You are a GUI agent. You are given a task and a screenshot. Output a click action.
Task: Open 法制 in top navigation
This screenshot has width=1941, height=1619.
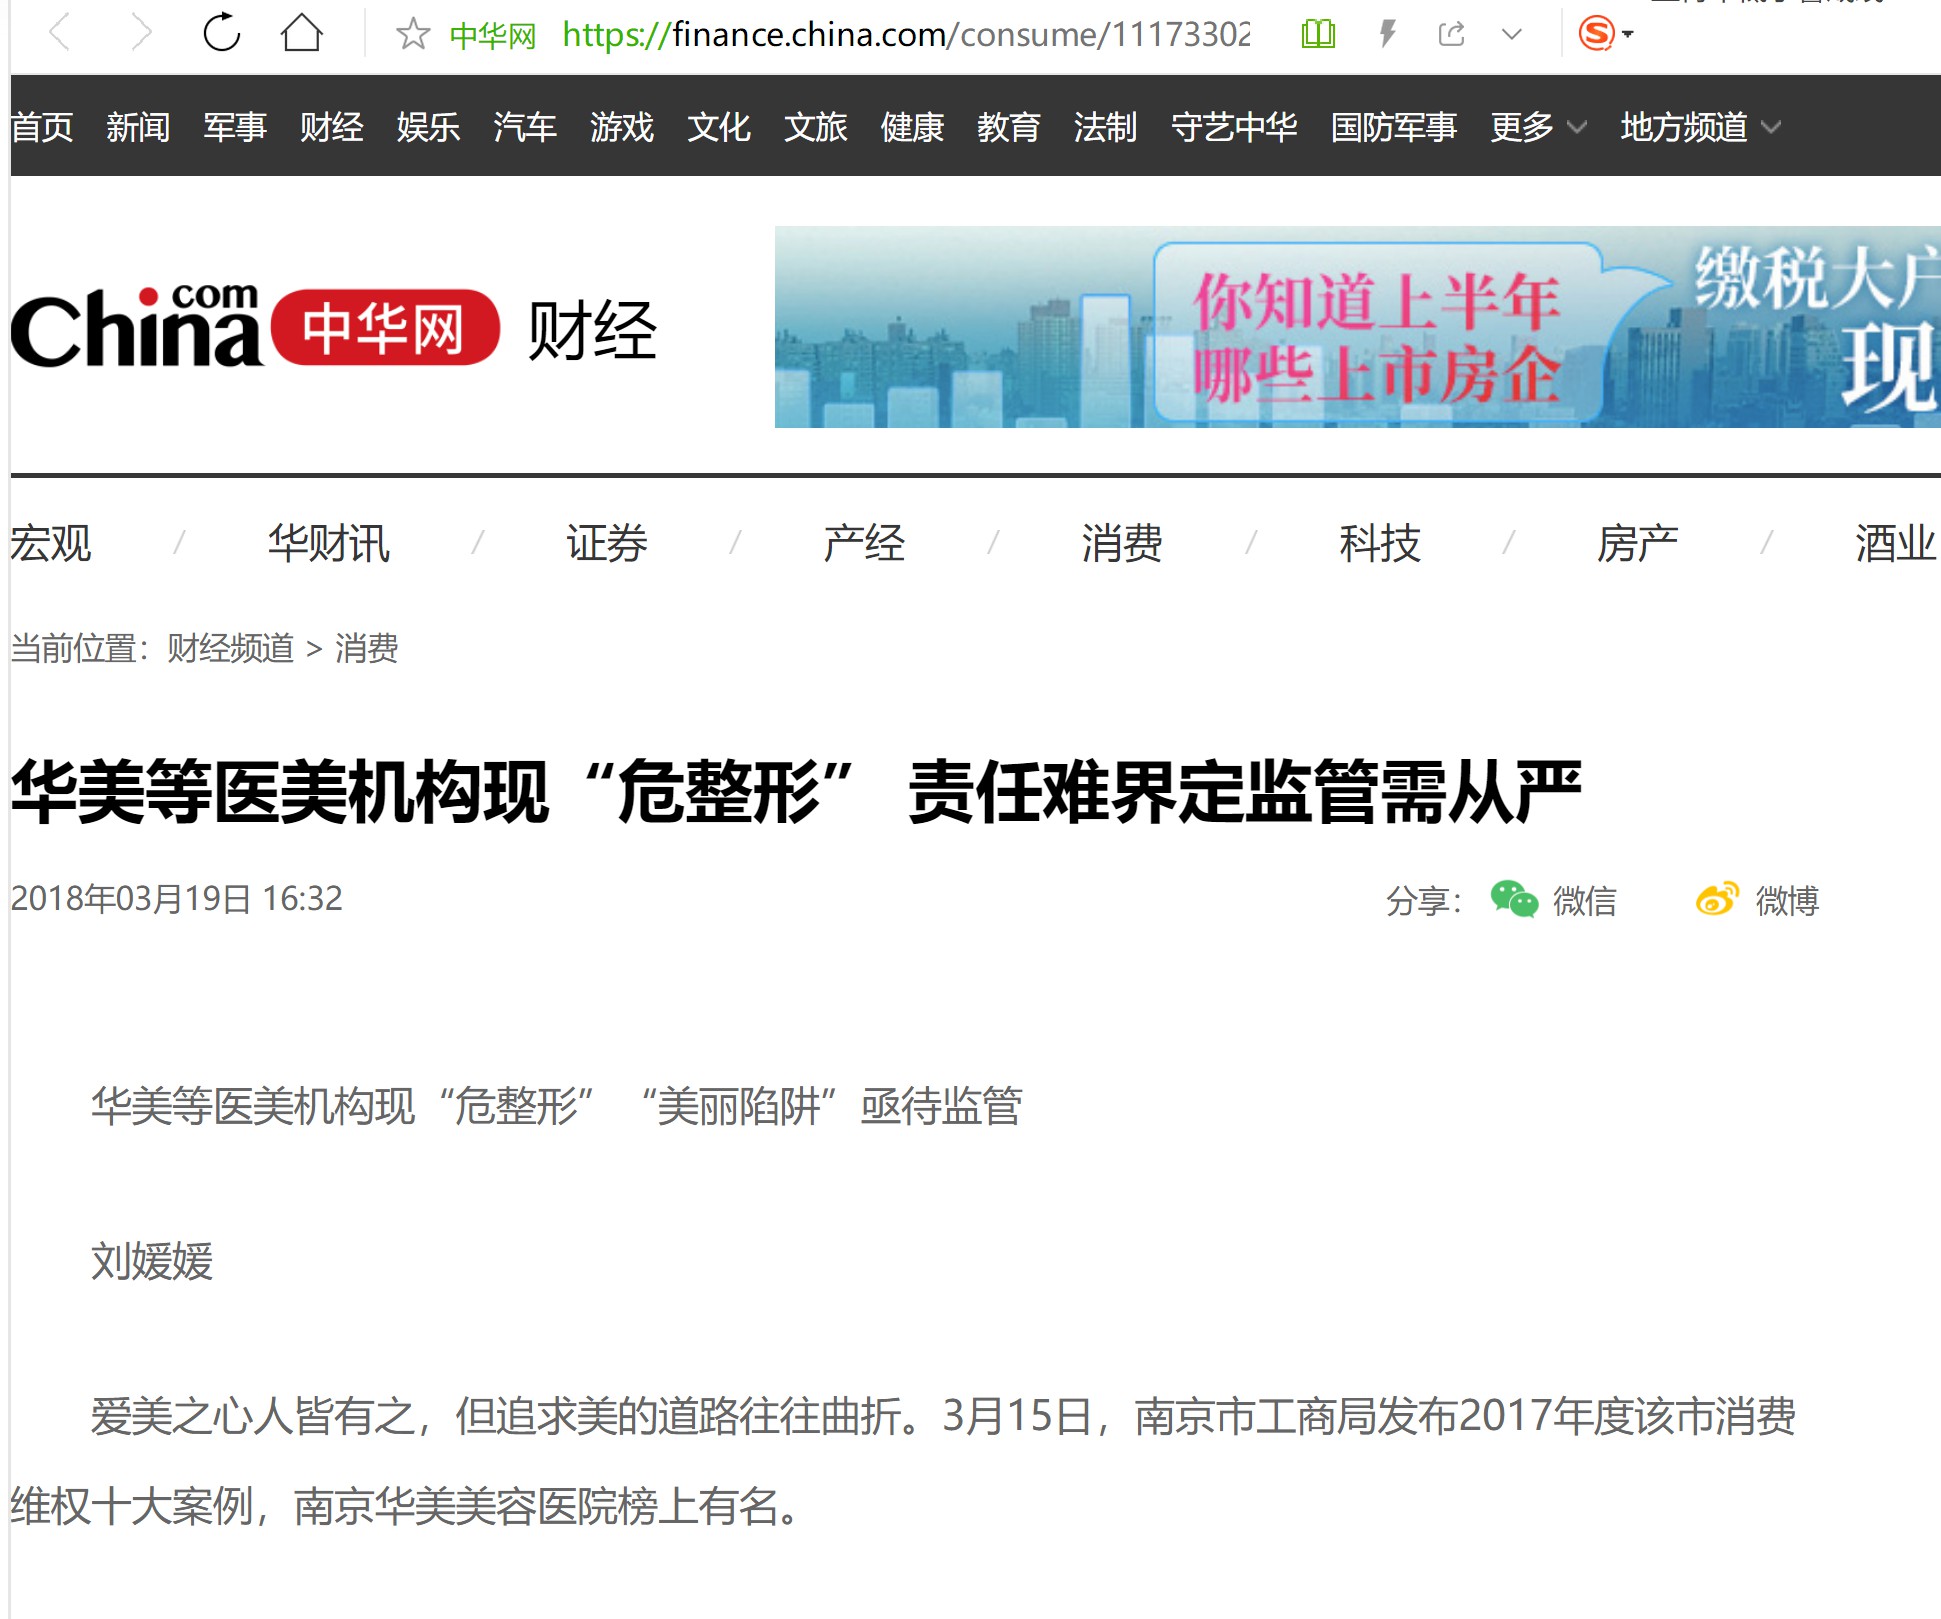click(1106, 127)
